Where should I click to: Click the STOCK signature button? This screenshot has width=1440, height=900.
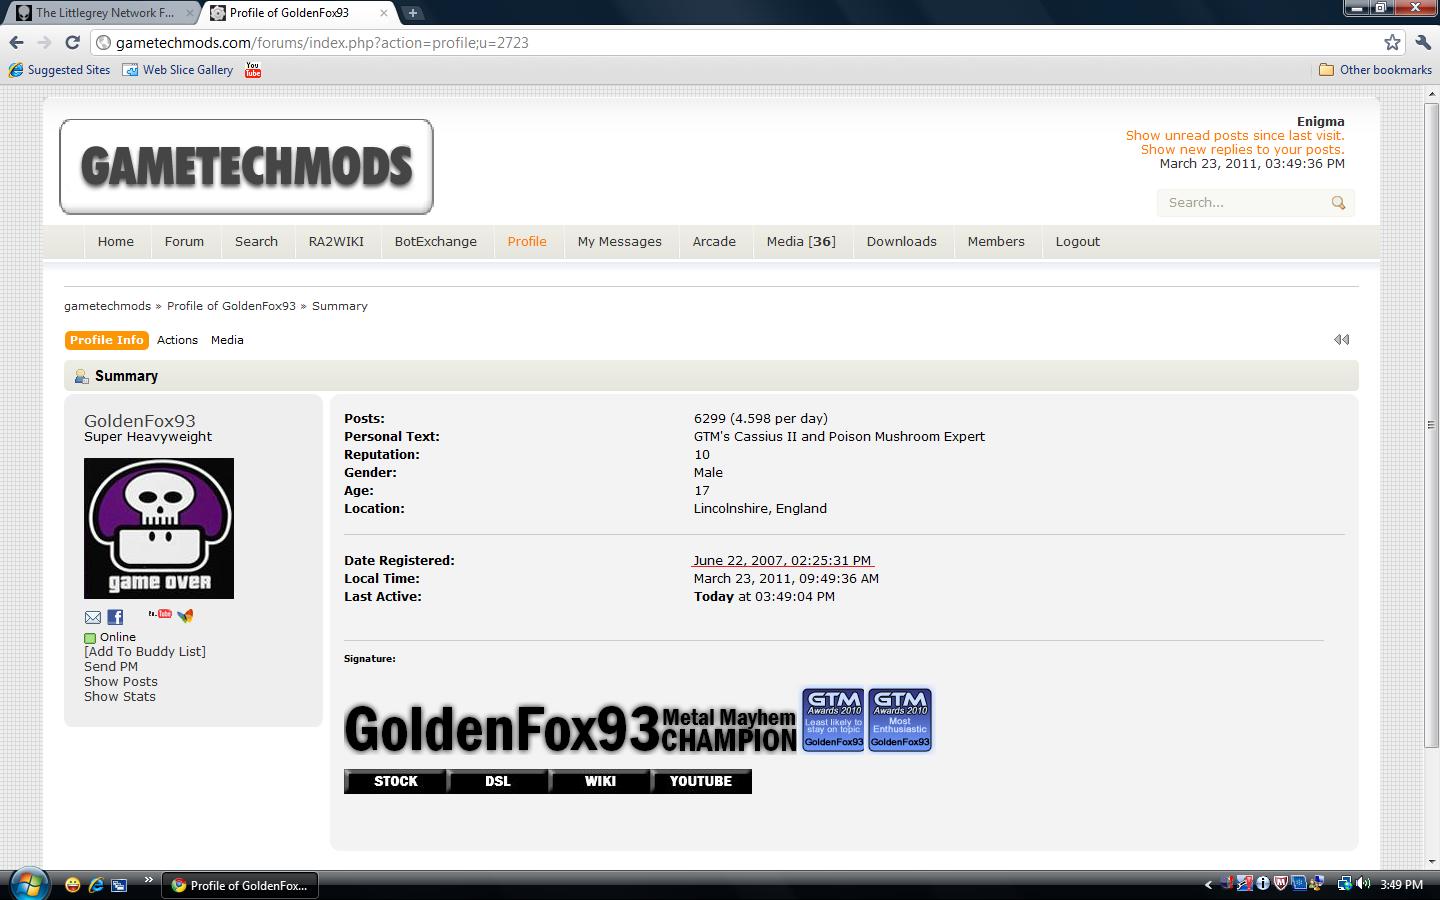coord(395,782)
